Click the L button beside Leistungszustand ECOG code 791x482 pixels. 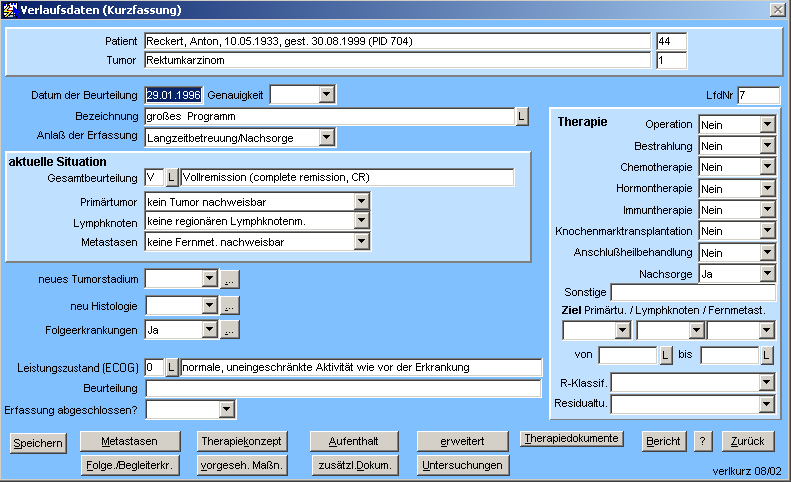point(171,367)
